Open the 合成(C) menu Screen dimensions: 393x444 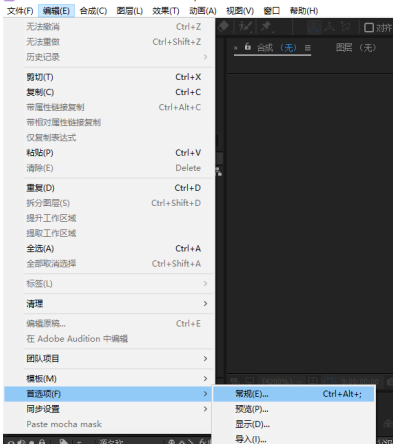click(93, 11)
